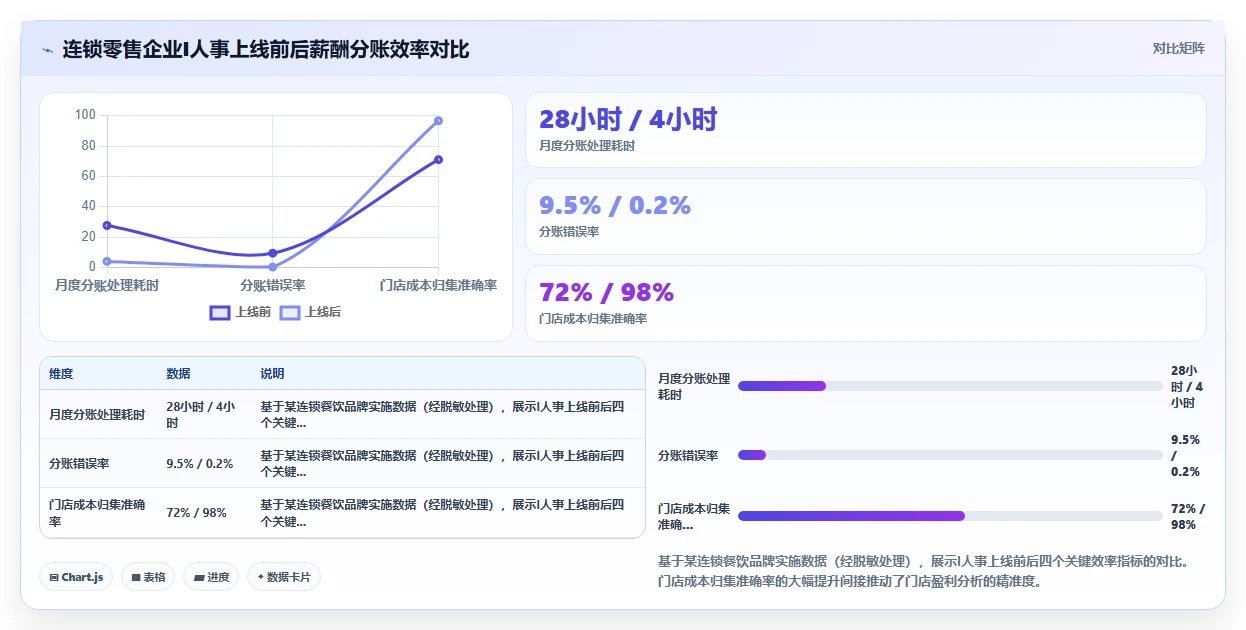The width and height of the screenshot is (1246, 630).
Task: Click the 表格 chip
Action: (148, 577)
